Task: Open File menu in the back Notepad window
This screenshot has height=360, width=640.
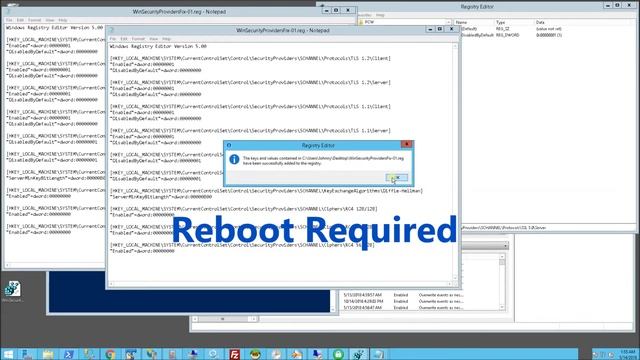Action: [9, 20]
